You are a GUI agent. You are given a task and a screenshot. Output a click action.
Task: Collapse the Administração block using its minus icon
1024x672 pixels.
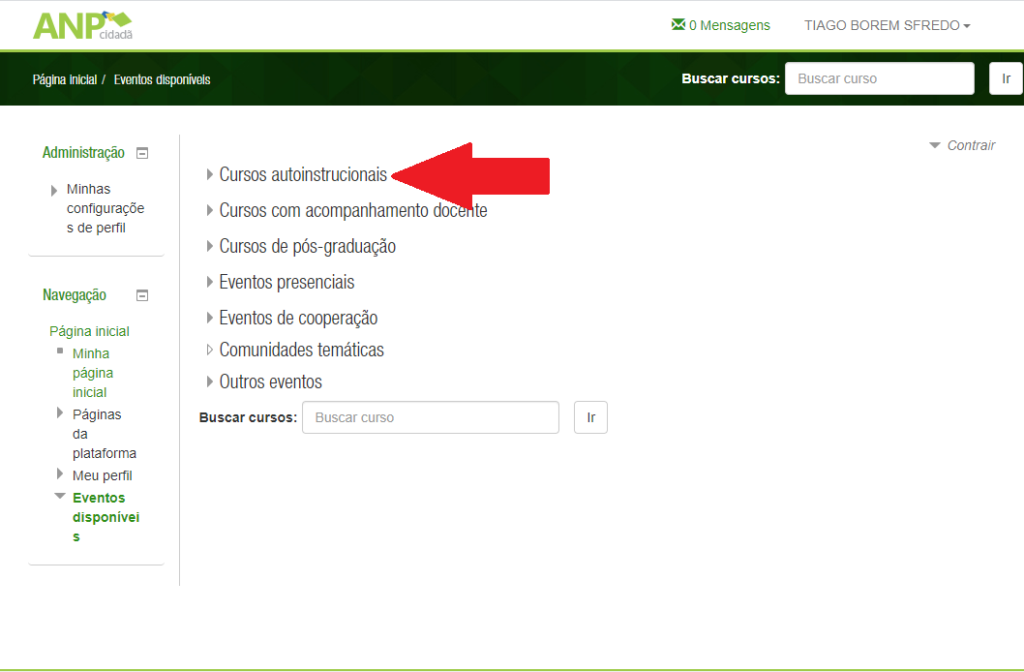(x=142, y=153)
